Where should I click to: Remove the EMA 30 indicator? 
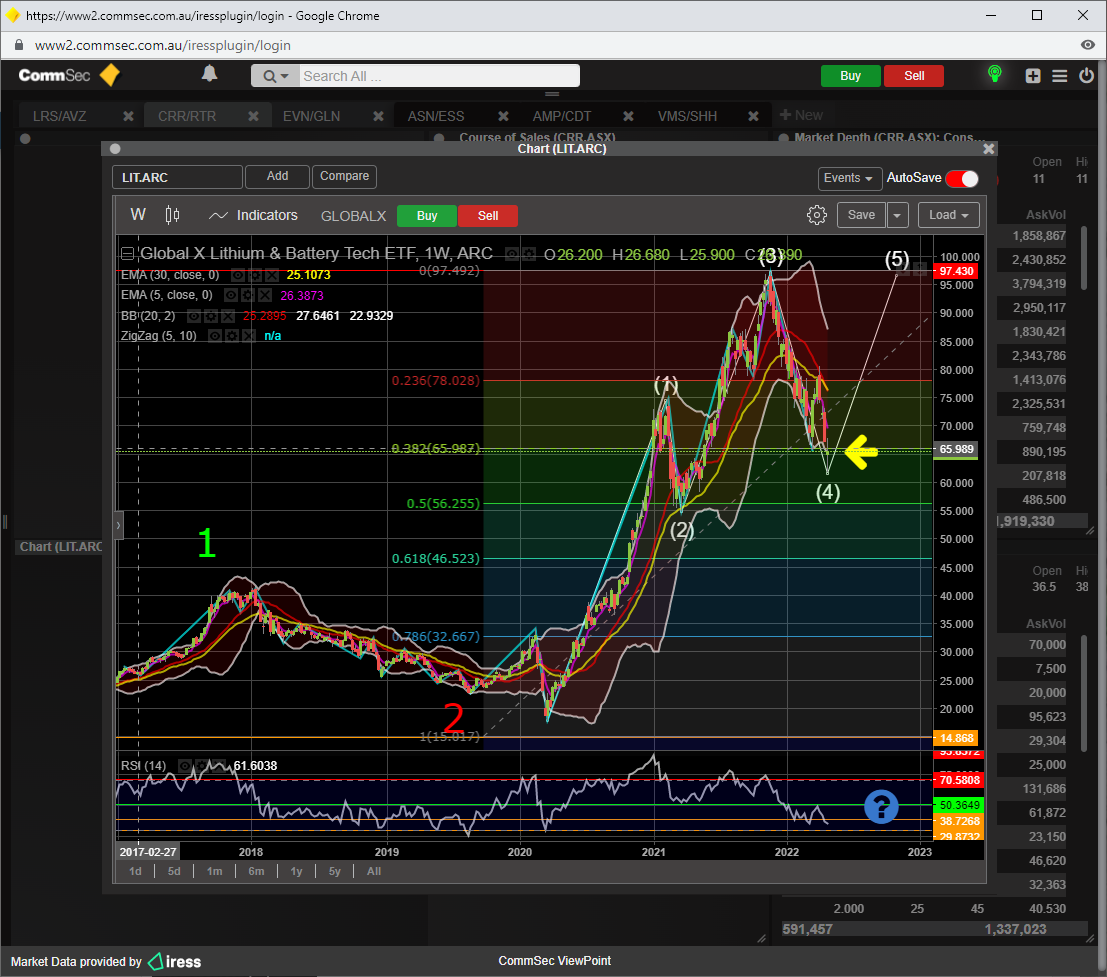pos(272,275)
